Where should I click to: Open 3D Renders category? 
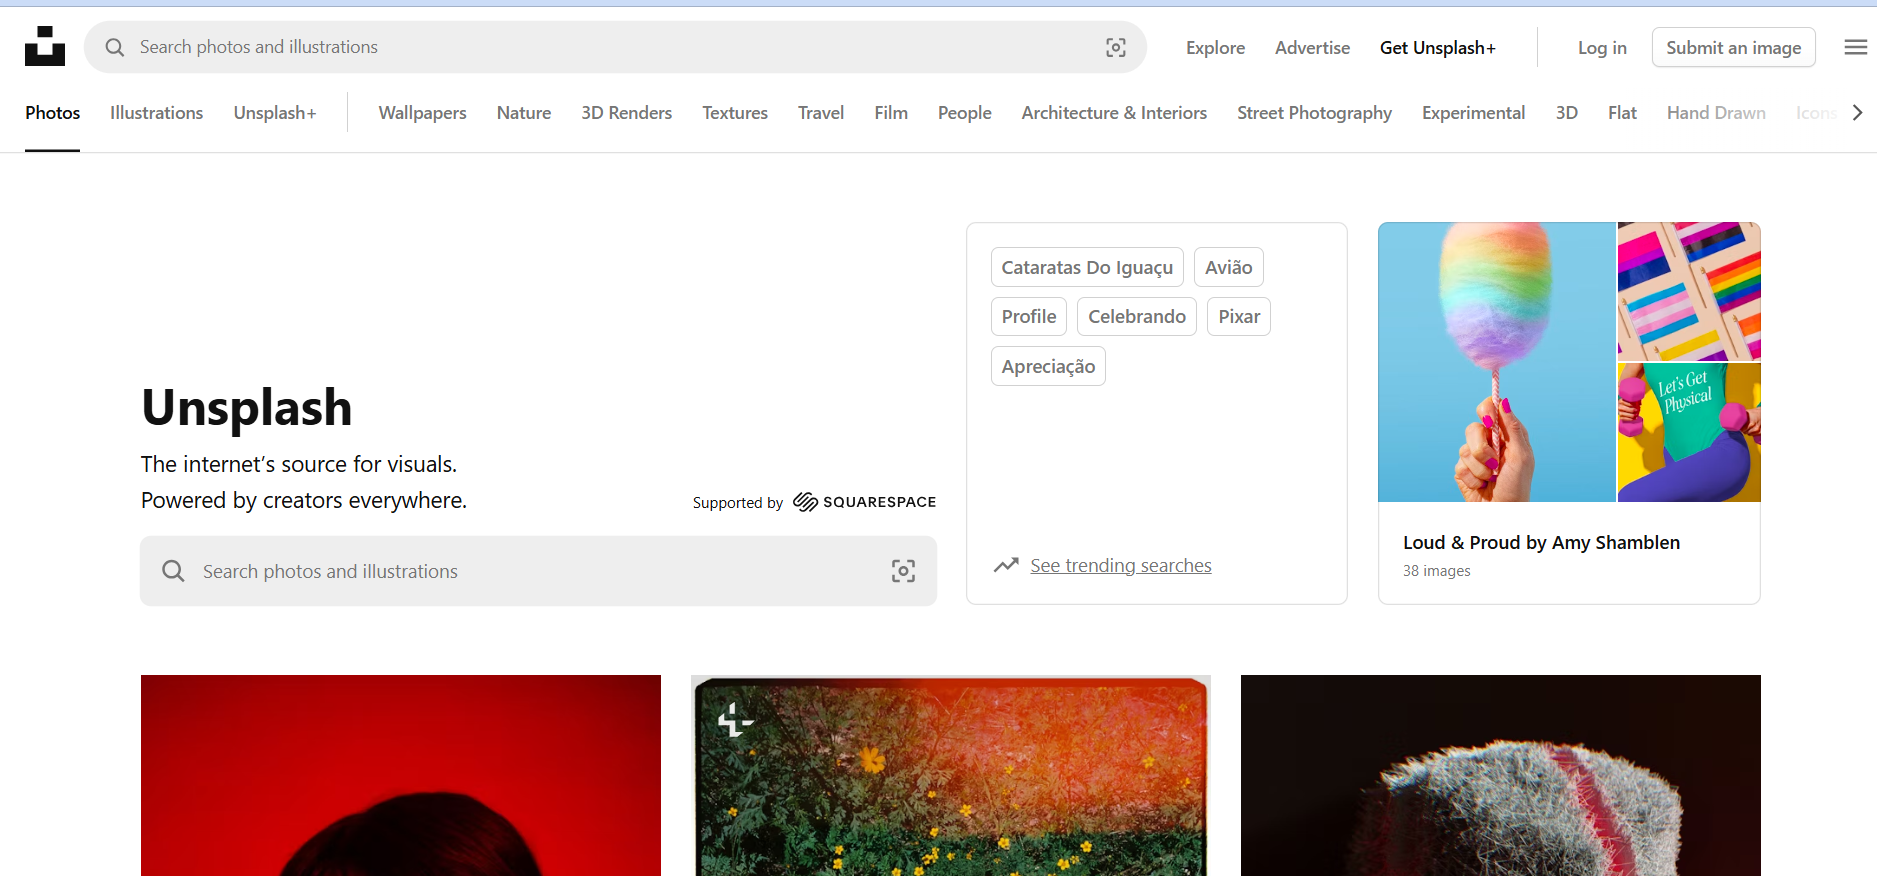coord(626,113)
